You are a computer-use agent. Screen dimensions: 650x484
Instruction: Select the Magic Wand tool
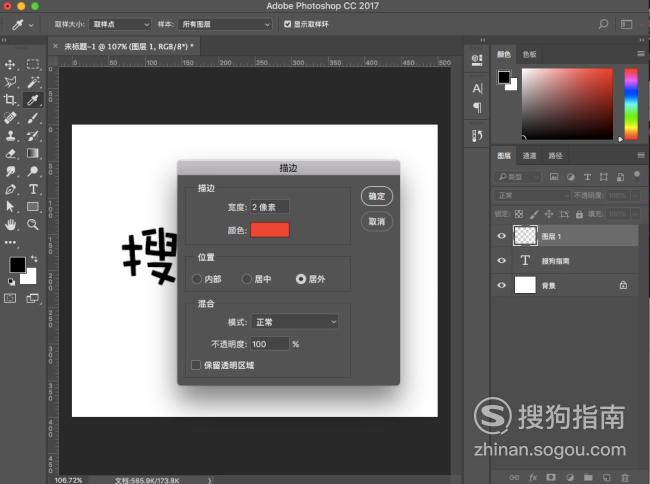pyautogui.click(x=33, y=82)
